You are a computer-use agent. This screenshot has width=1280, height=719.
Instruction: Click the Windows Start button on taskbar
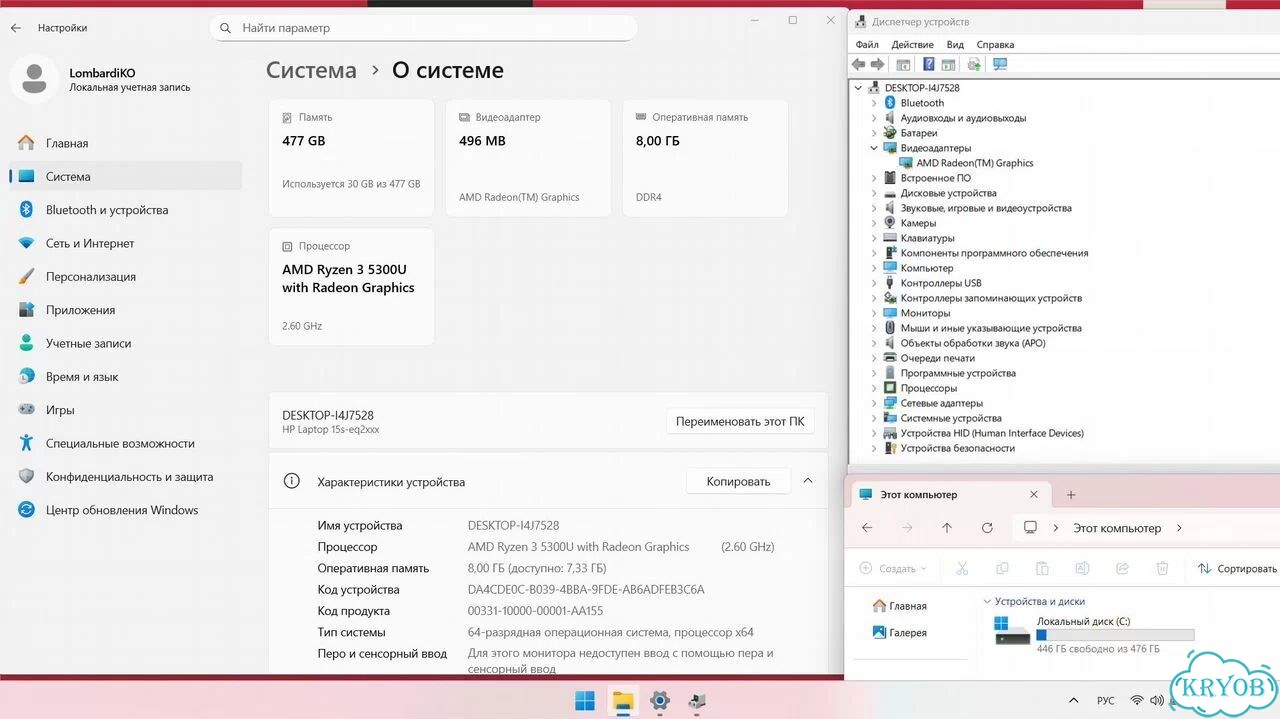click(585, 700)
